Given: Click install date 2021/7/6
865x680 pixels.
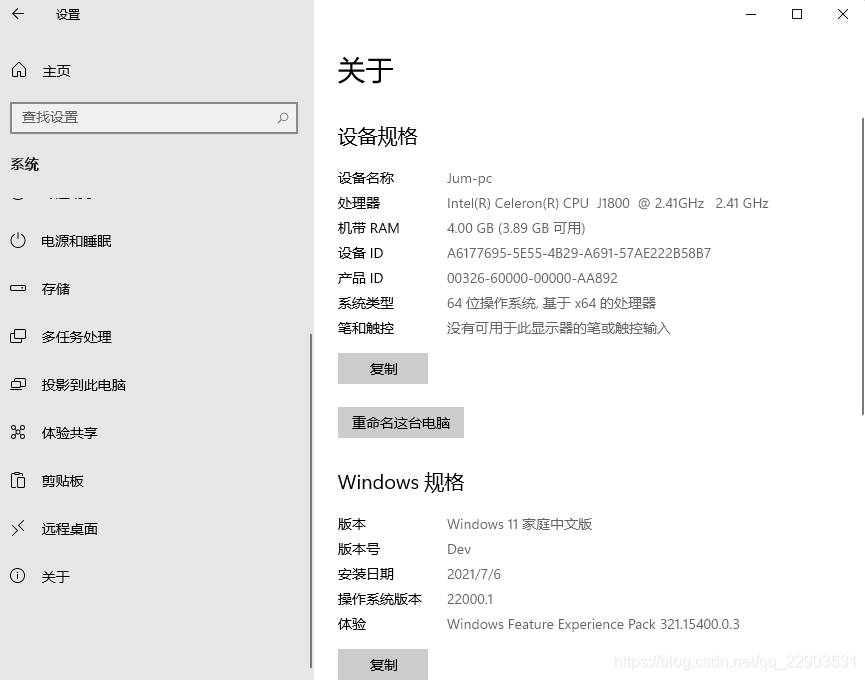Looking at the screenshot, I should click(x=474, y=574).
